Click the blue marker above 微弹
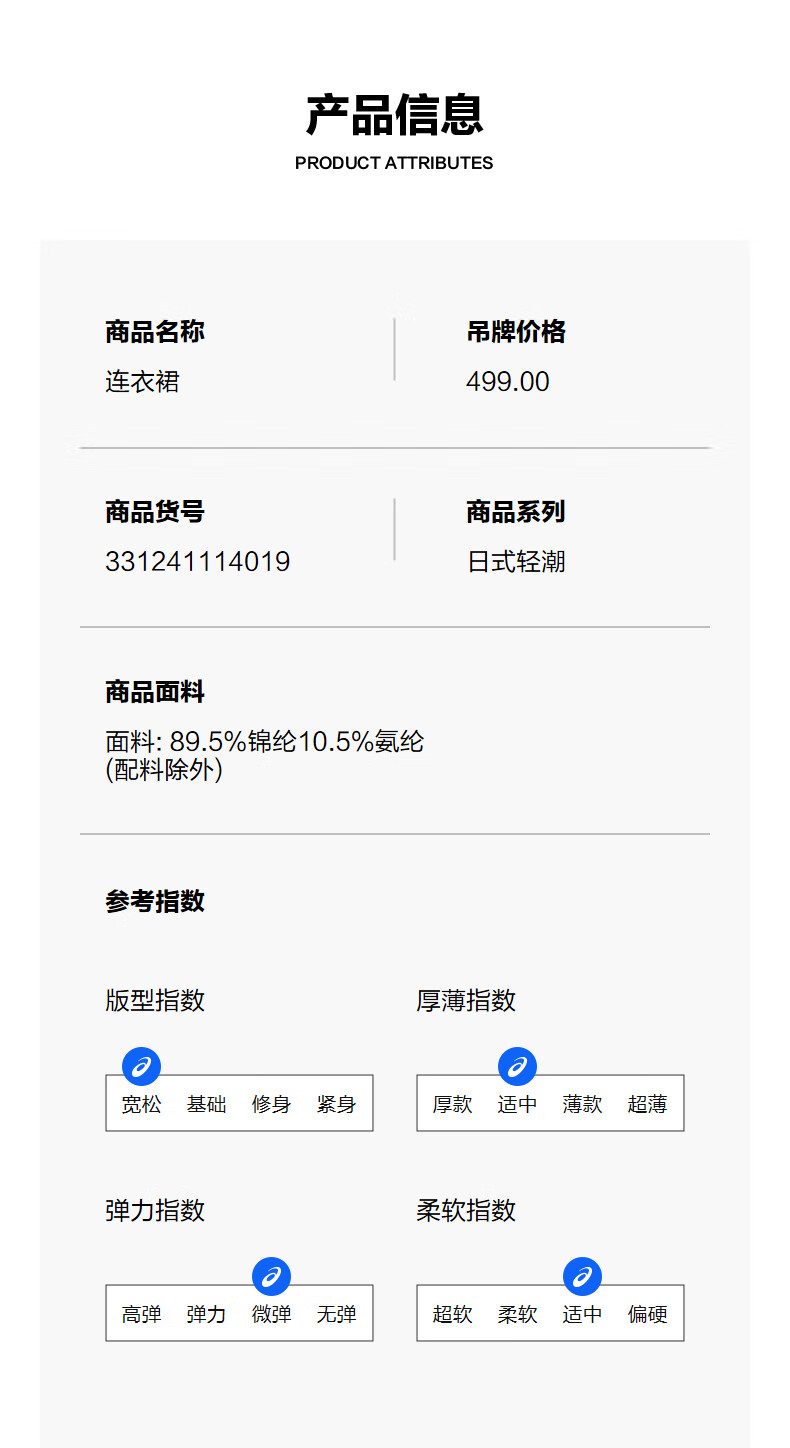 coord(271,1276)
